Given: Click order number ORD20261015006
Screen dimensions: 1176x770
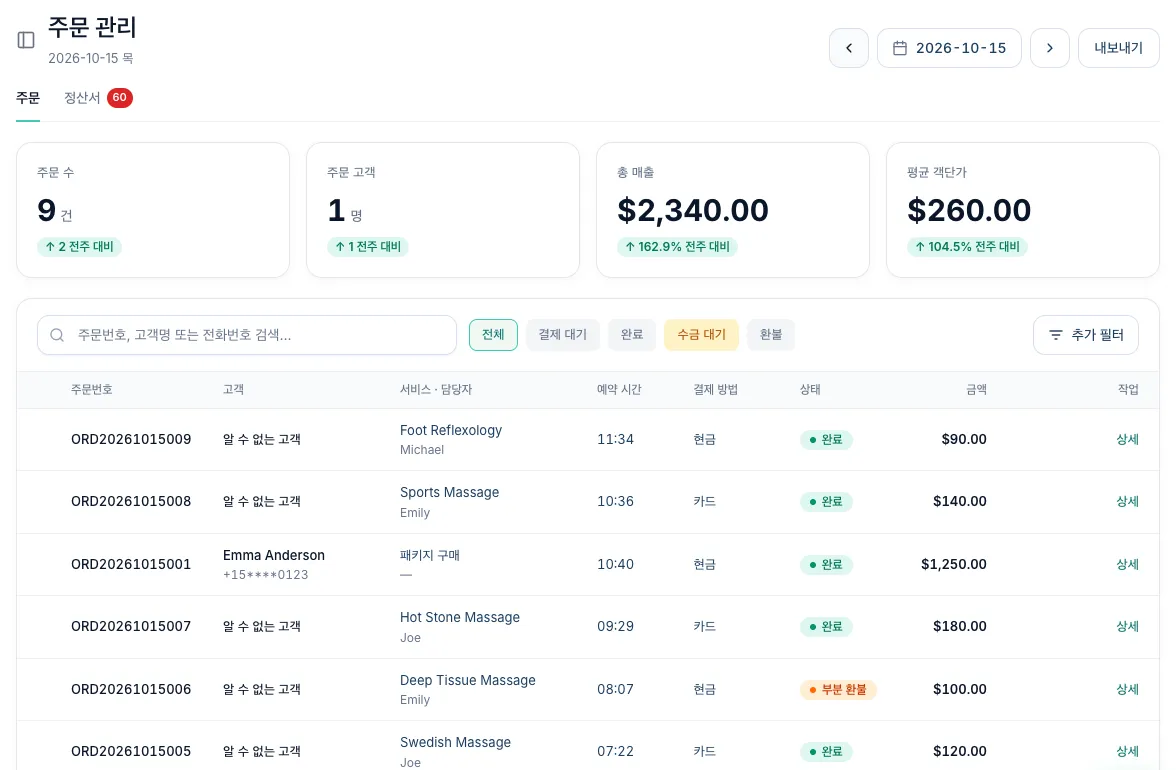Looking at the screenshot, I should coord(131,689).
